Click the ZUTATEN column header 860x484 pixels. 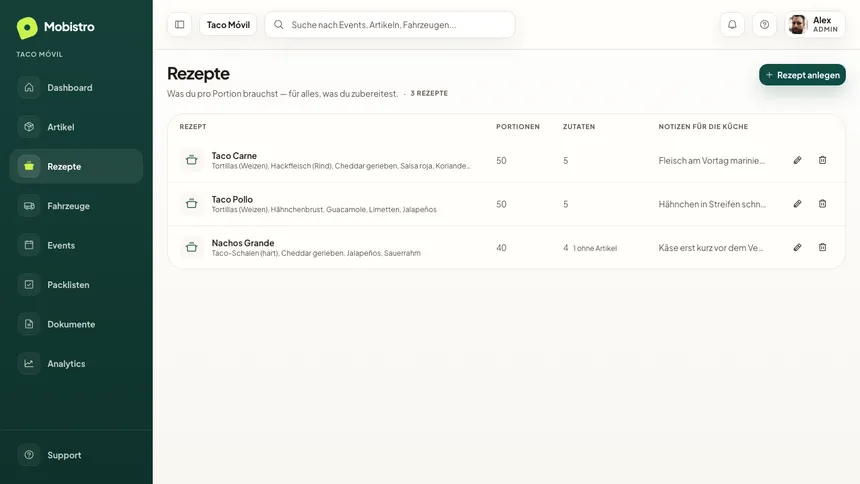point(579,127)
